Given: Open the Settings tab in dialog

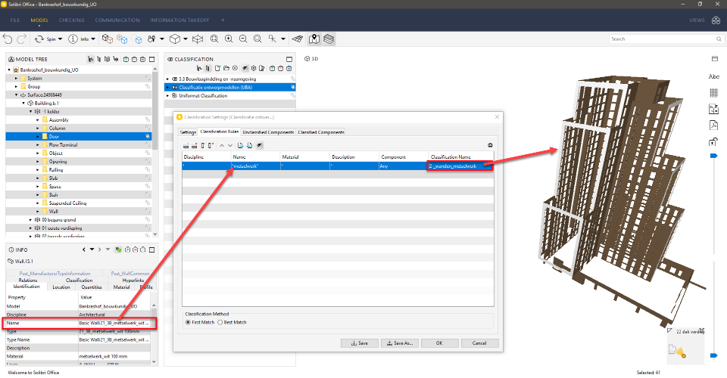Looking at the screenshot, I should coord(188,132).
